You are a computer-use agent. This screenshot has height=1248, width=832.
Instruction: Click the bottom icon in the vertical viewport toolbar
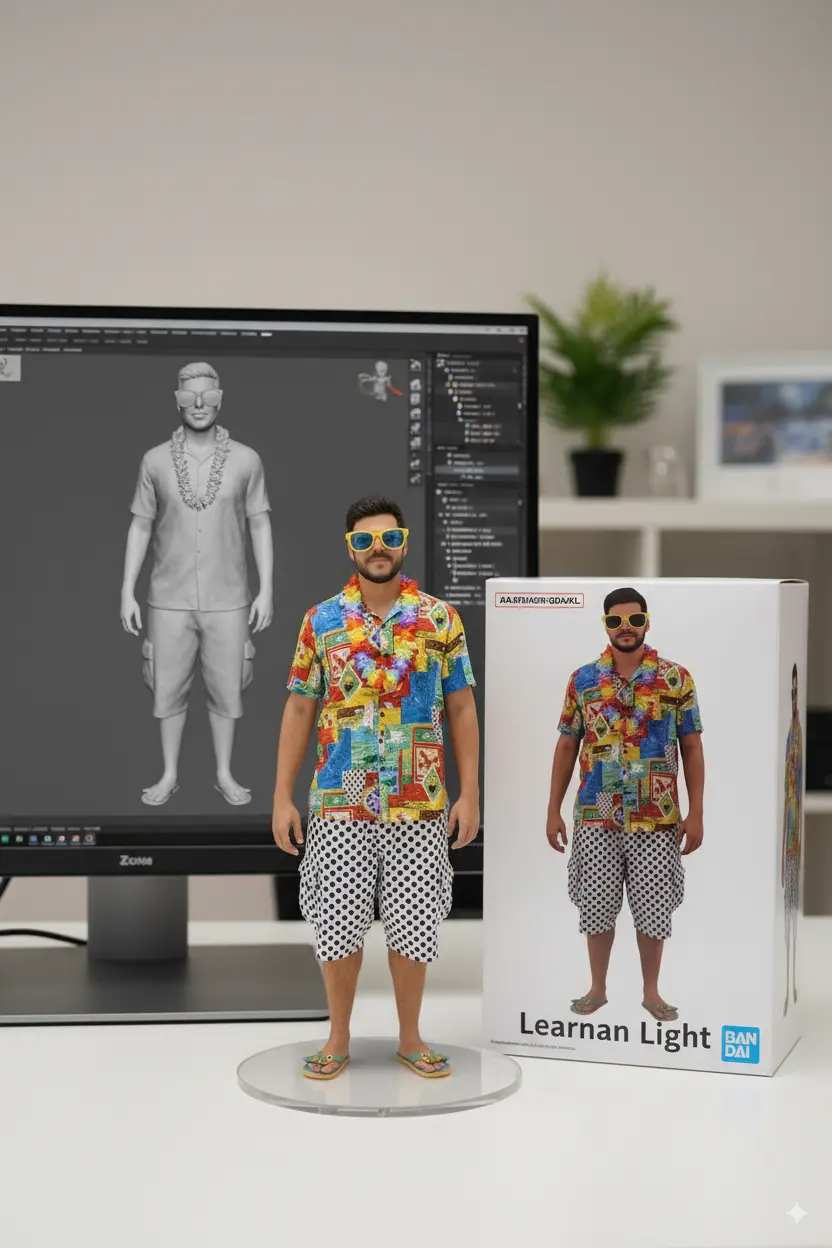[415, 478]
